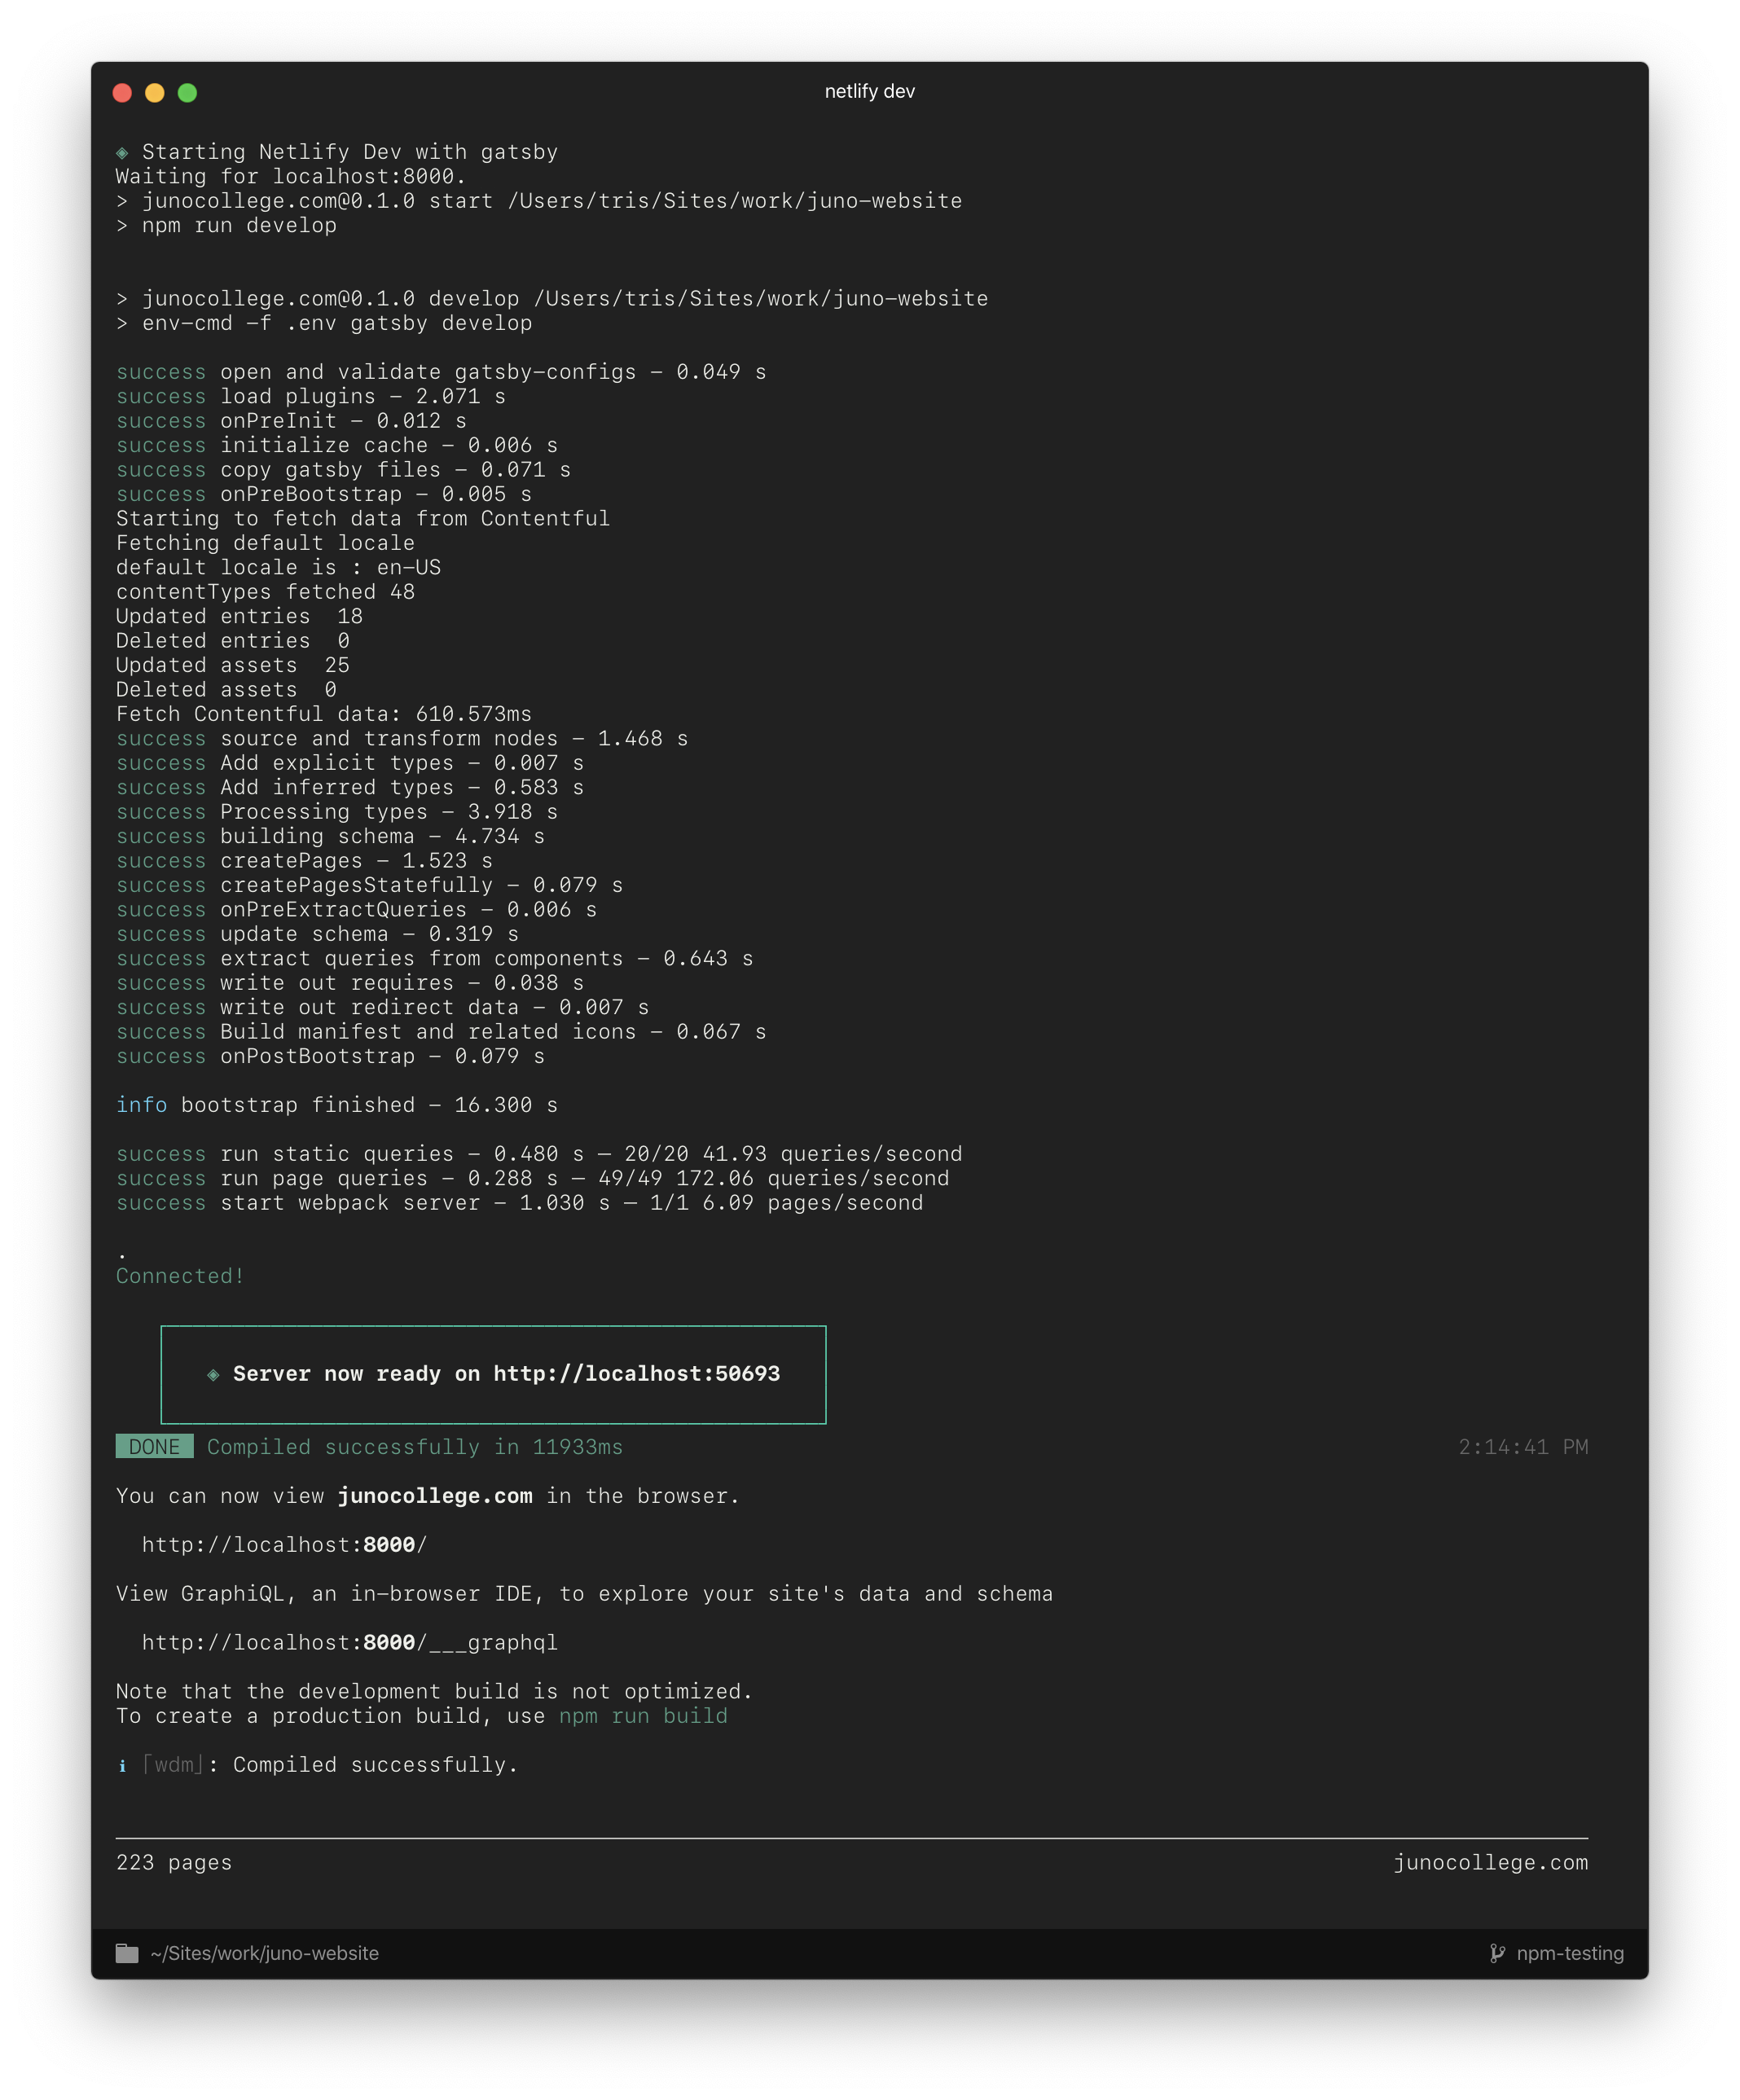This screenshot has width=1740, height=2100.
Task: Click 'success onPostBootstrap – 0.079 s'
Action: (330, 1056)
